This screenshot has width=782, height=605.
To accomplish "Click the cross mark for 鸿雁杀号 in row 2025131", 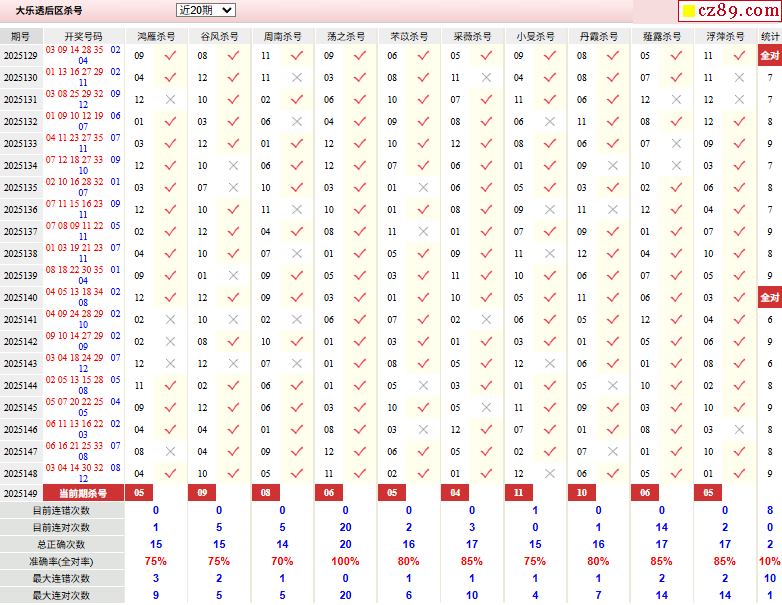I will point(170,100).
